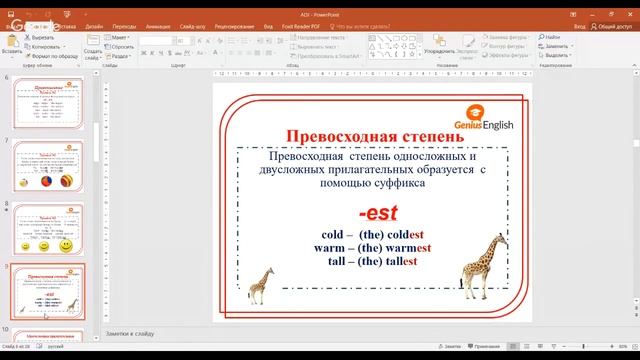Toggle Underline (Ч) formatting
Image resolution: width=640 pixels, height=360 pixels.
coord(161,53)
